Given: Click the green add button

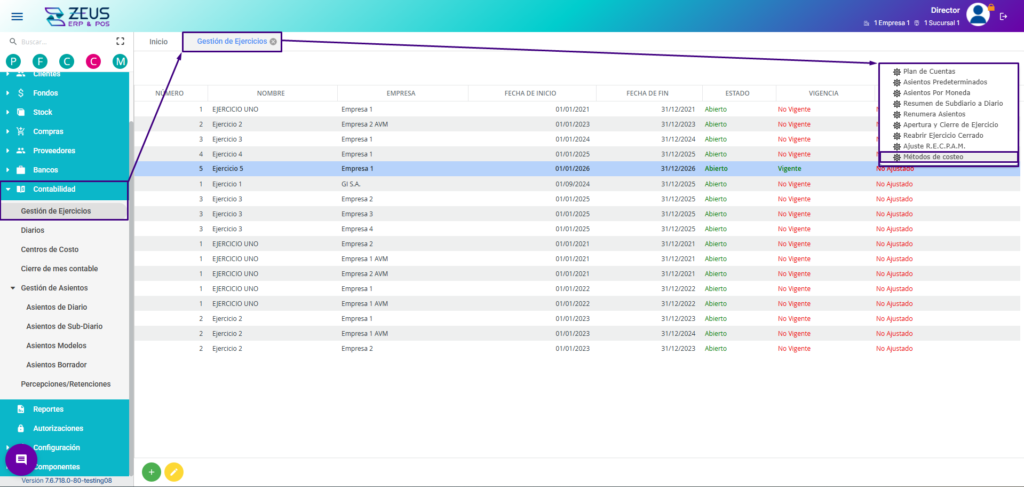Looking at the screenshot, I should (151, 471).
